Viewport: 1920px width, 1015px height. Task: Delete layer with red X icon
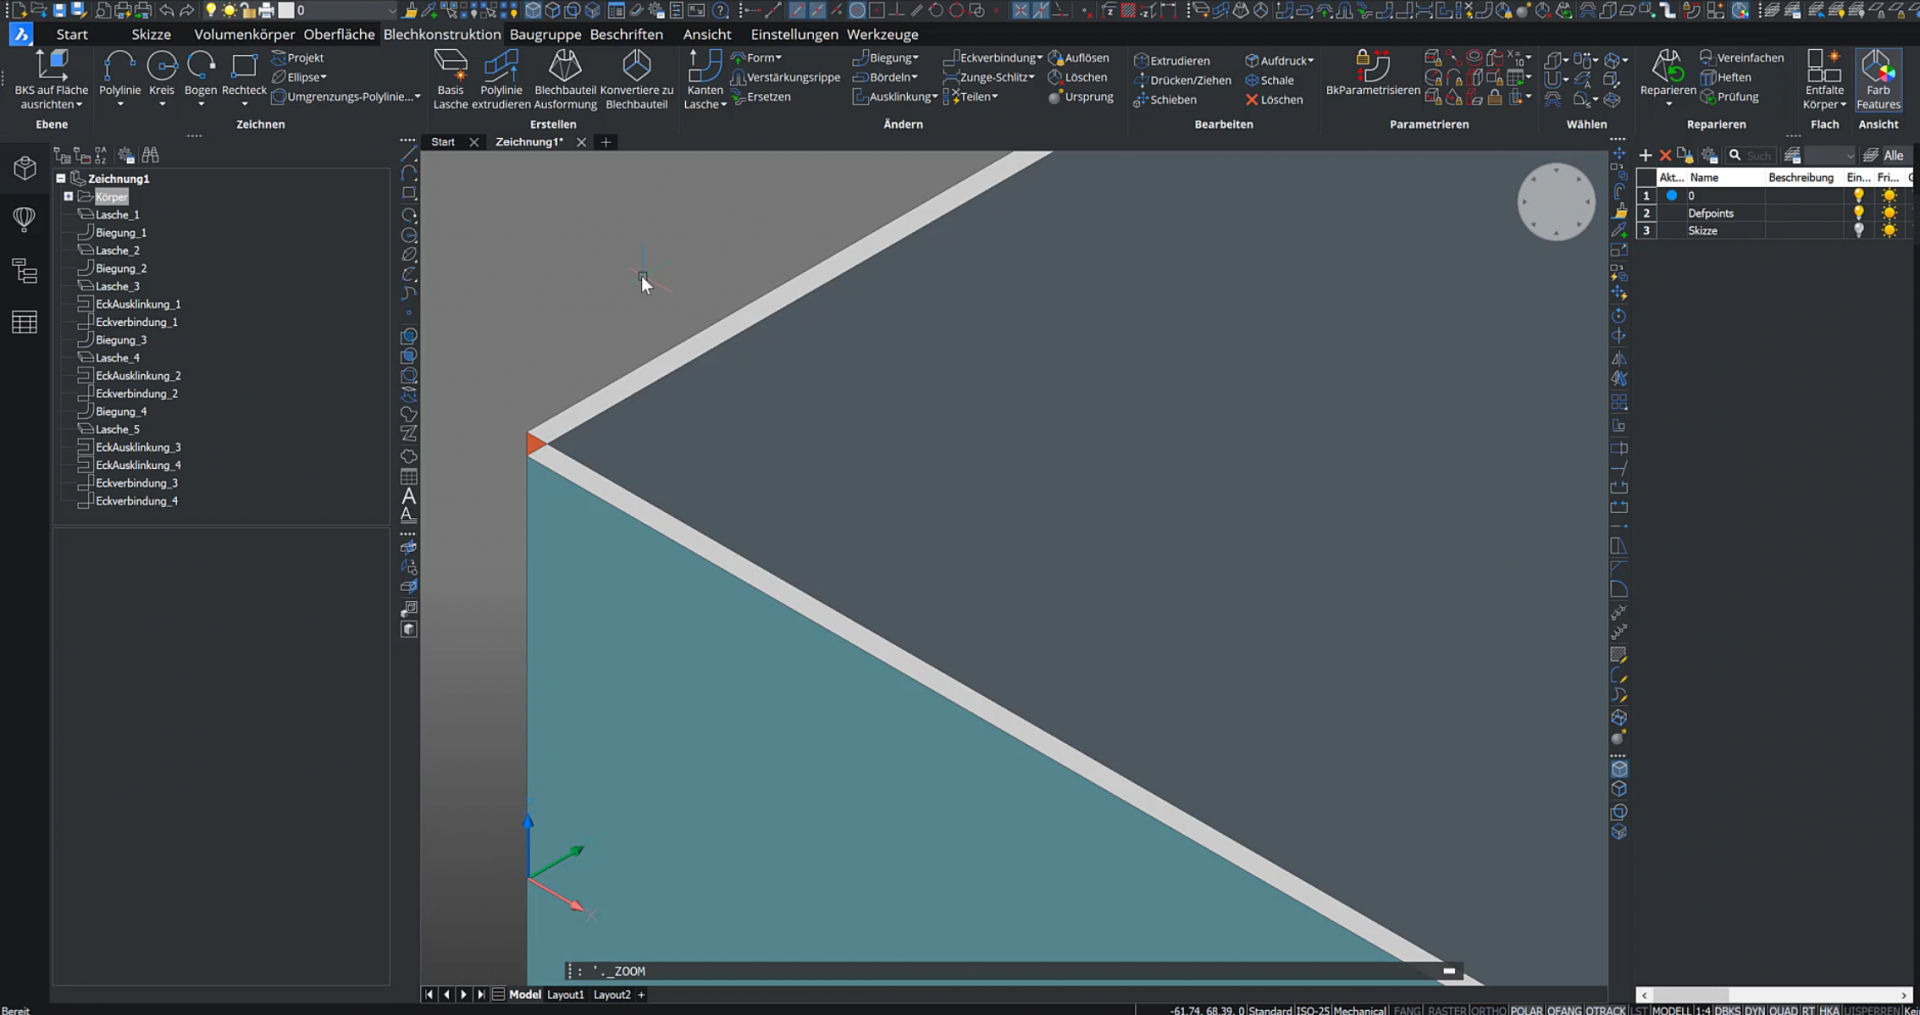[1665, 155]
